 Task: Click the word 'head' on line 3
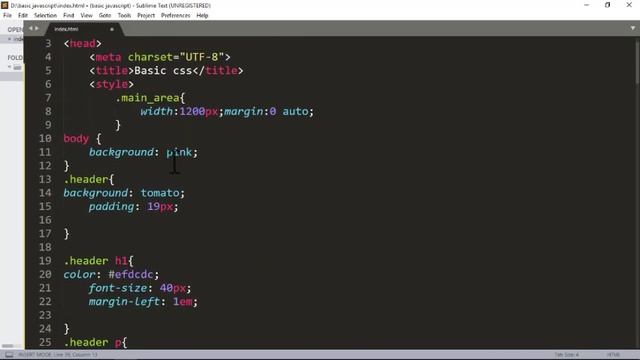pos(82,44)
